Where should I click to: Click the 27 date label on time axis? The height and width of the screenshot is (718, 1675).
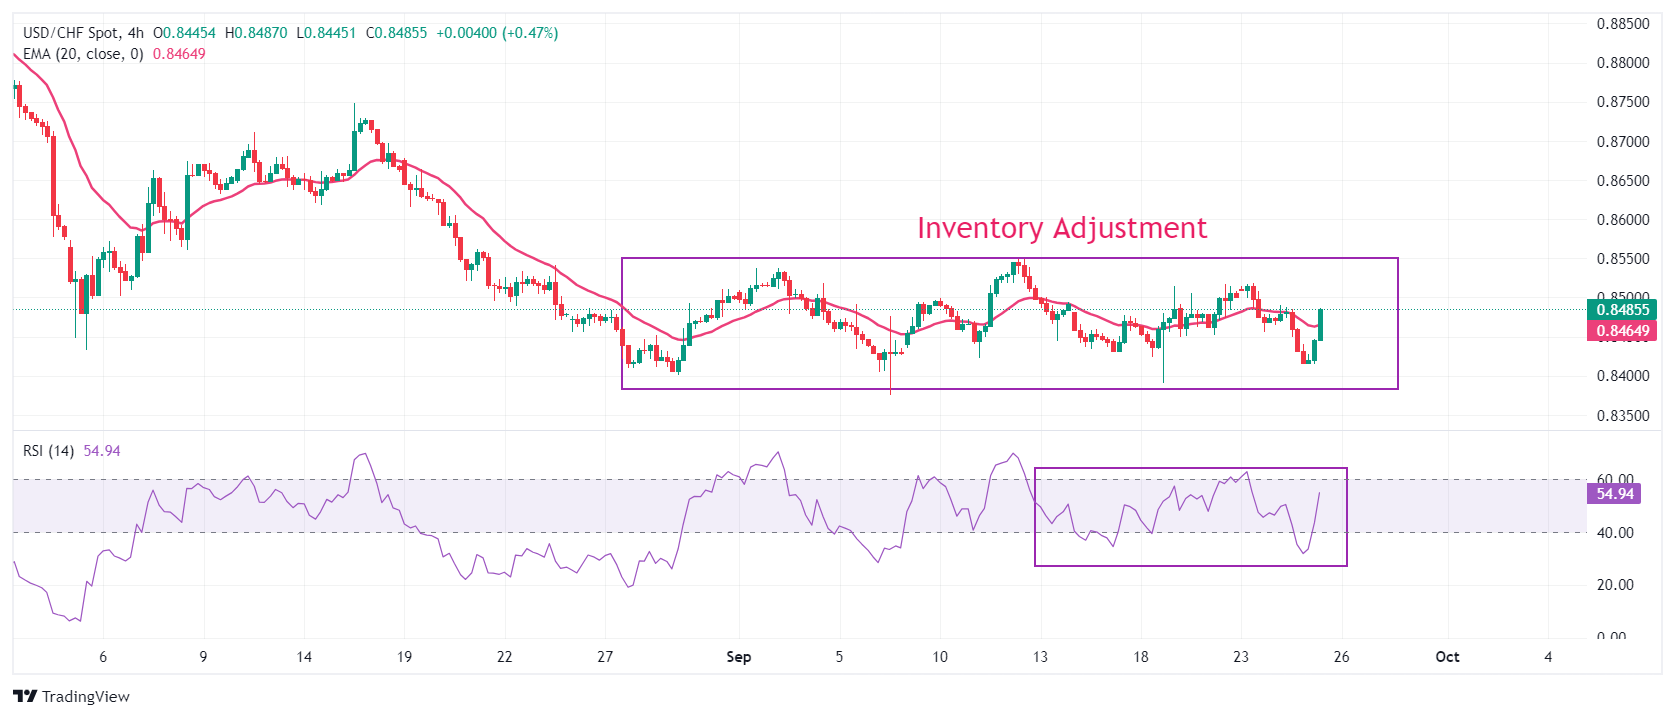pos(604,657)
